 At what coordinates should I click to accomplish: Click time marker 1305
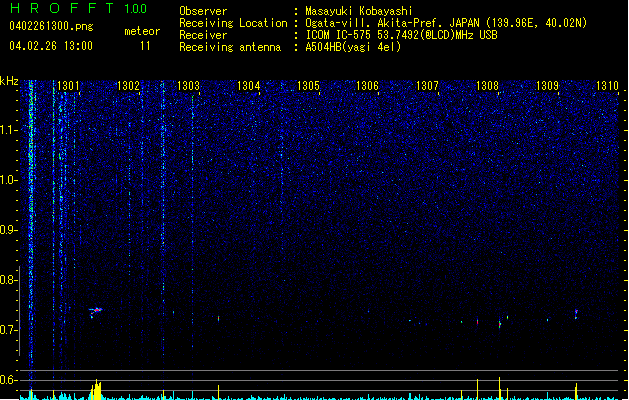point(308,86)
